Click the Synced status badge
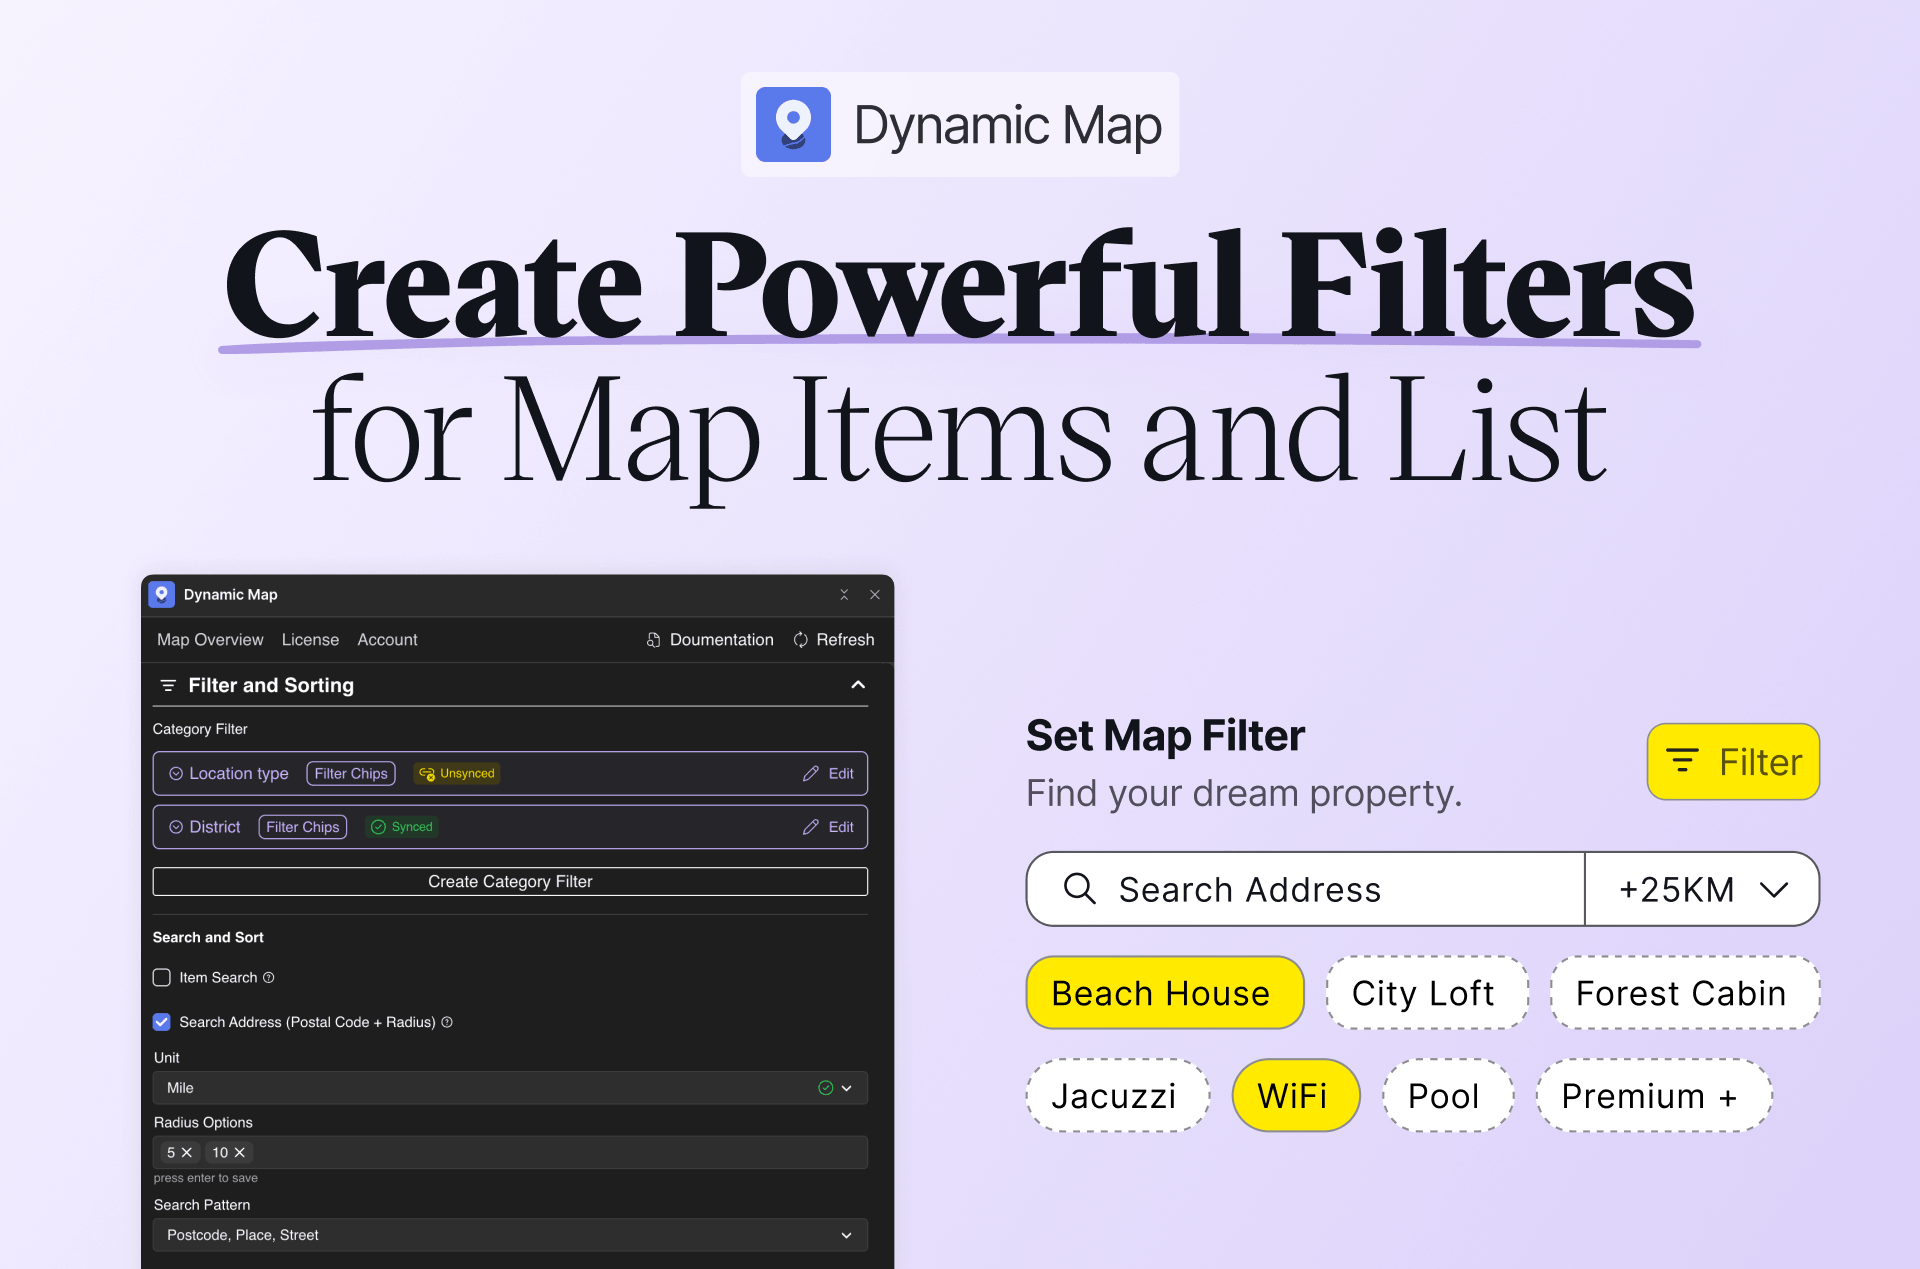1920x1269 pixels. (402, 827)
